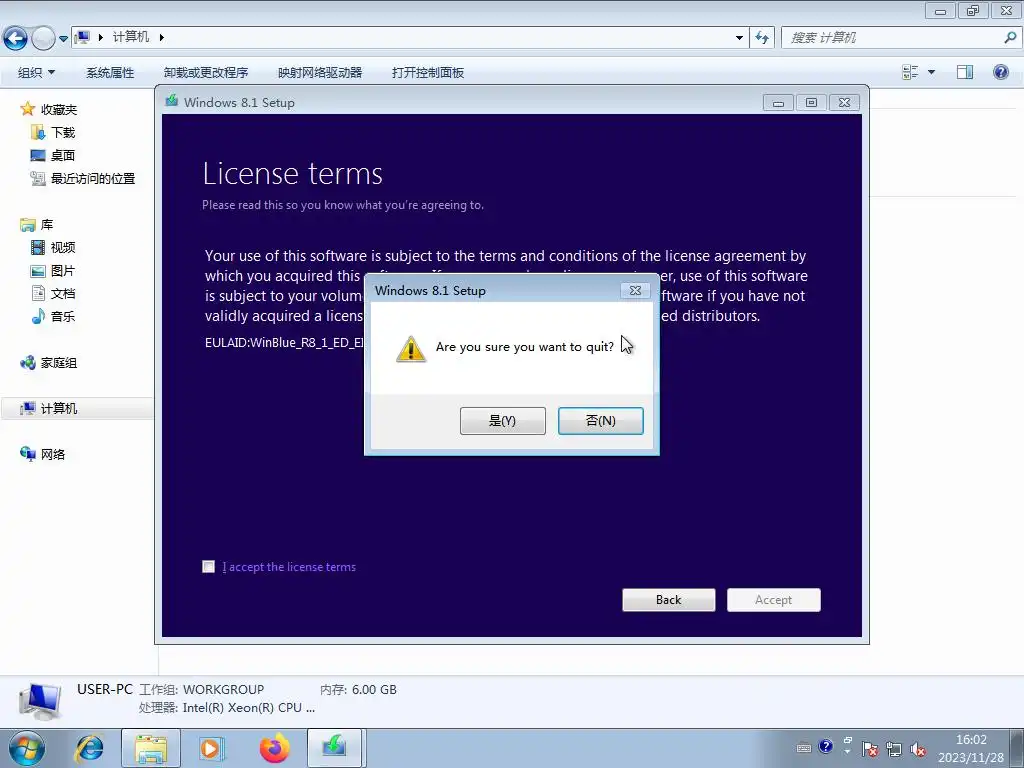Screen dimensions: 1024x768
Task: Click the taskbar clock 16:02
Action: coord(971,740)
